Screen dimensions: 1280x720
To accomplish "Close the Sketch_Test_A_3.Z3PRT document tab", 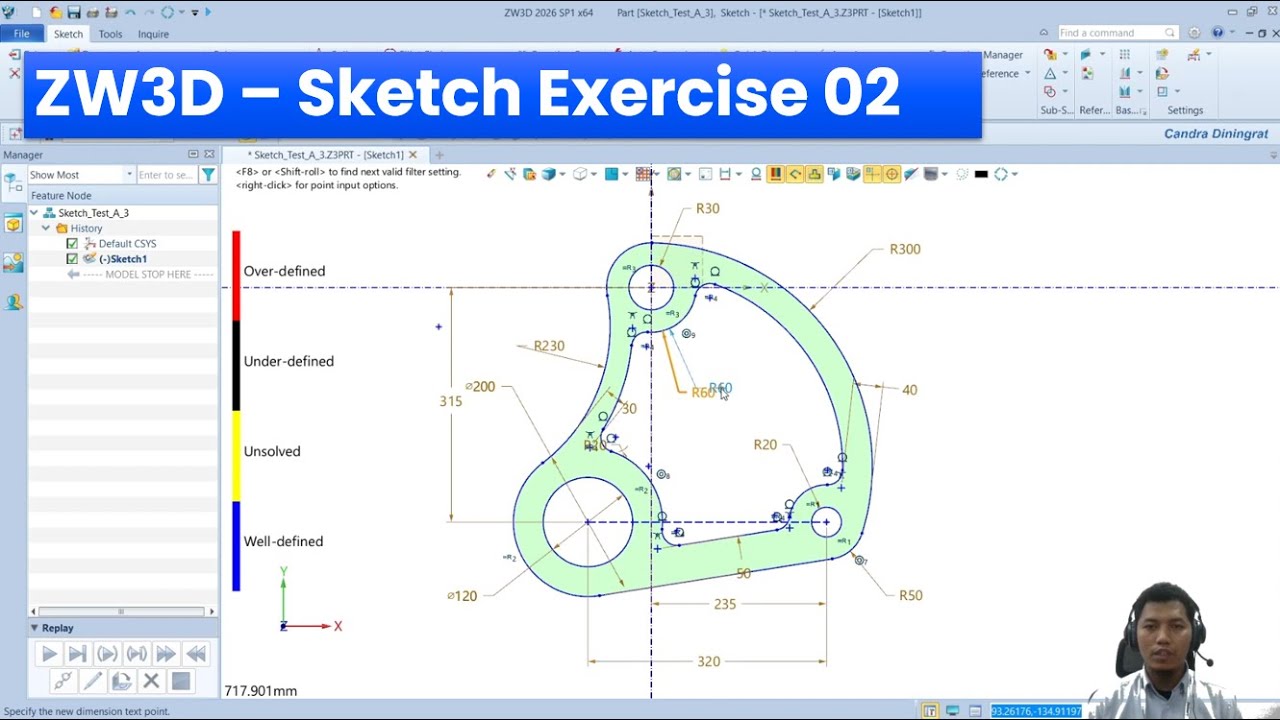I will tap(413, 155).
